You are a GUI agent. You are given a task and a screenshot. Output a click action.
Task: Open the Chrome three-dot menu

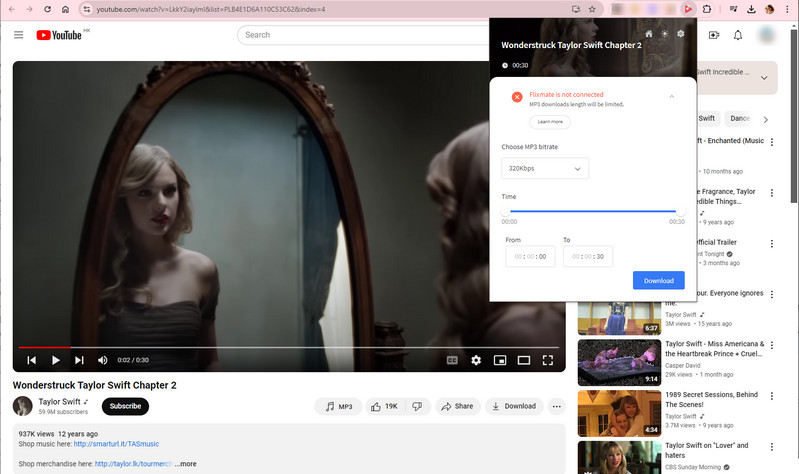[787, 9]
